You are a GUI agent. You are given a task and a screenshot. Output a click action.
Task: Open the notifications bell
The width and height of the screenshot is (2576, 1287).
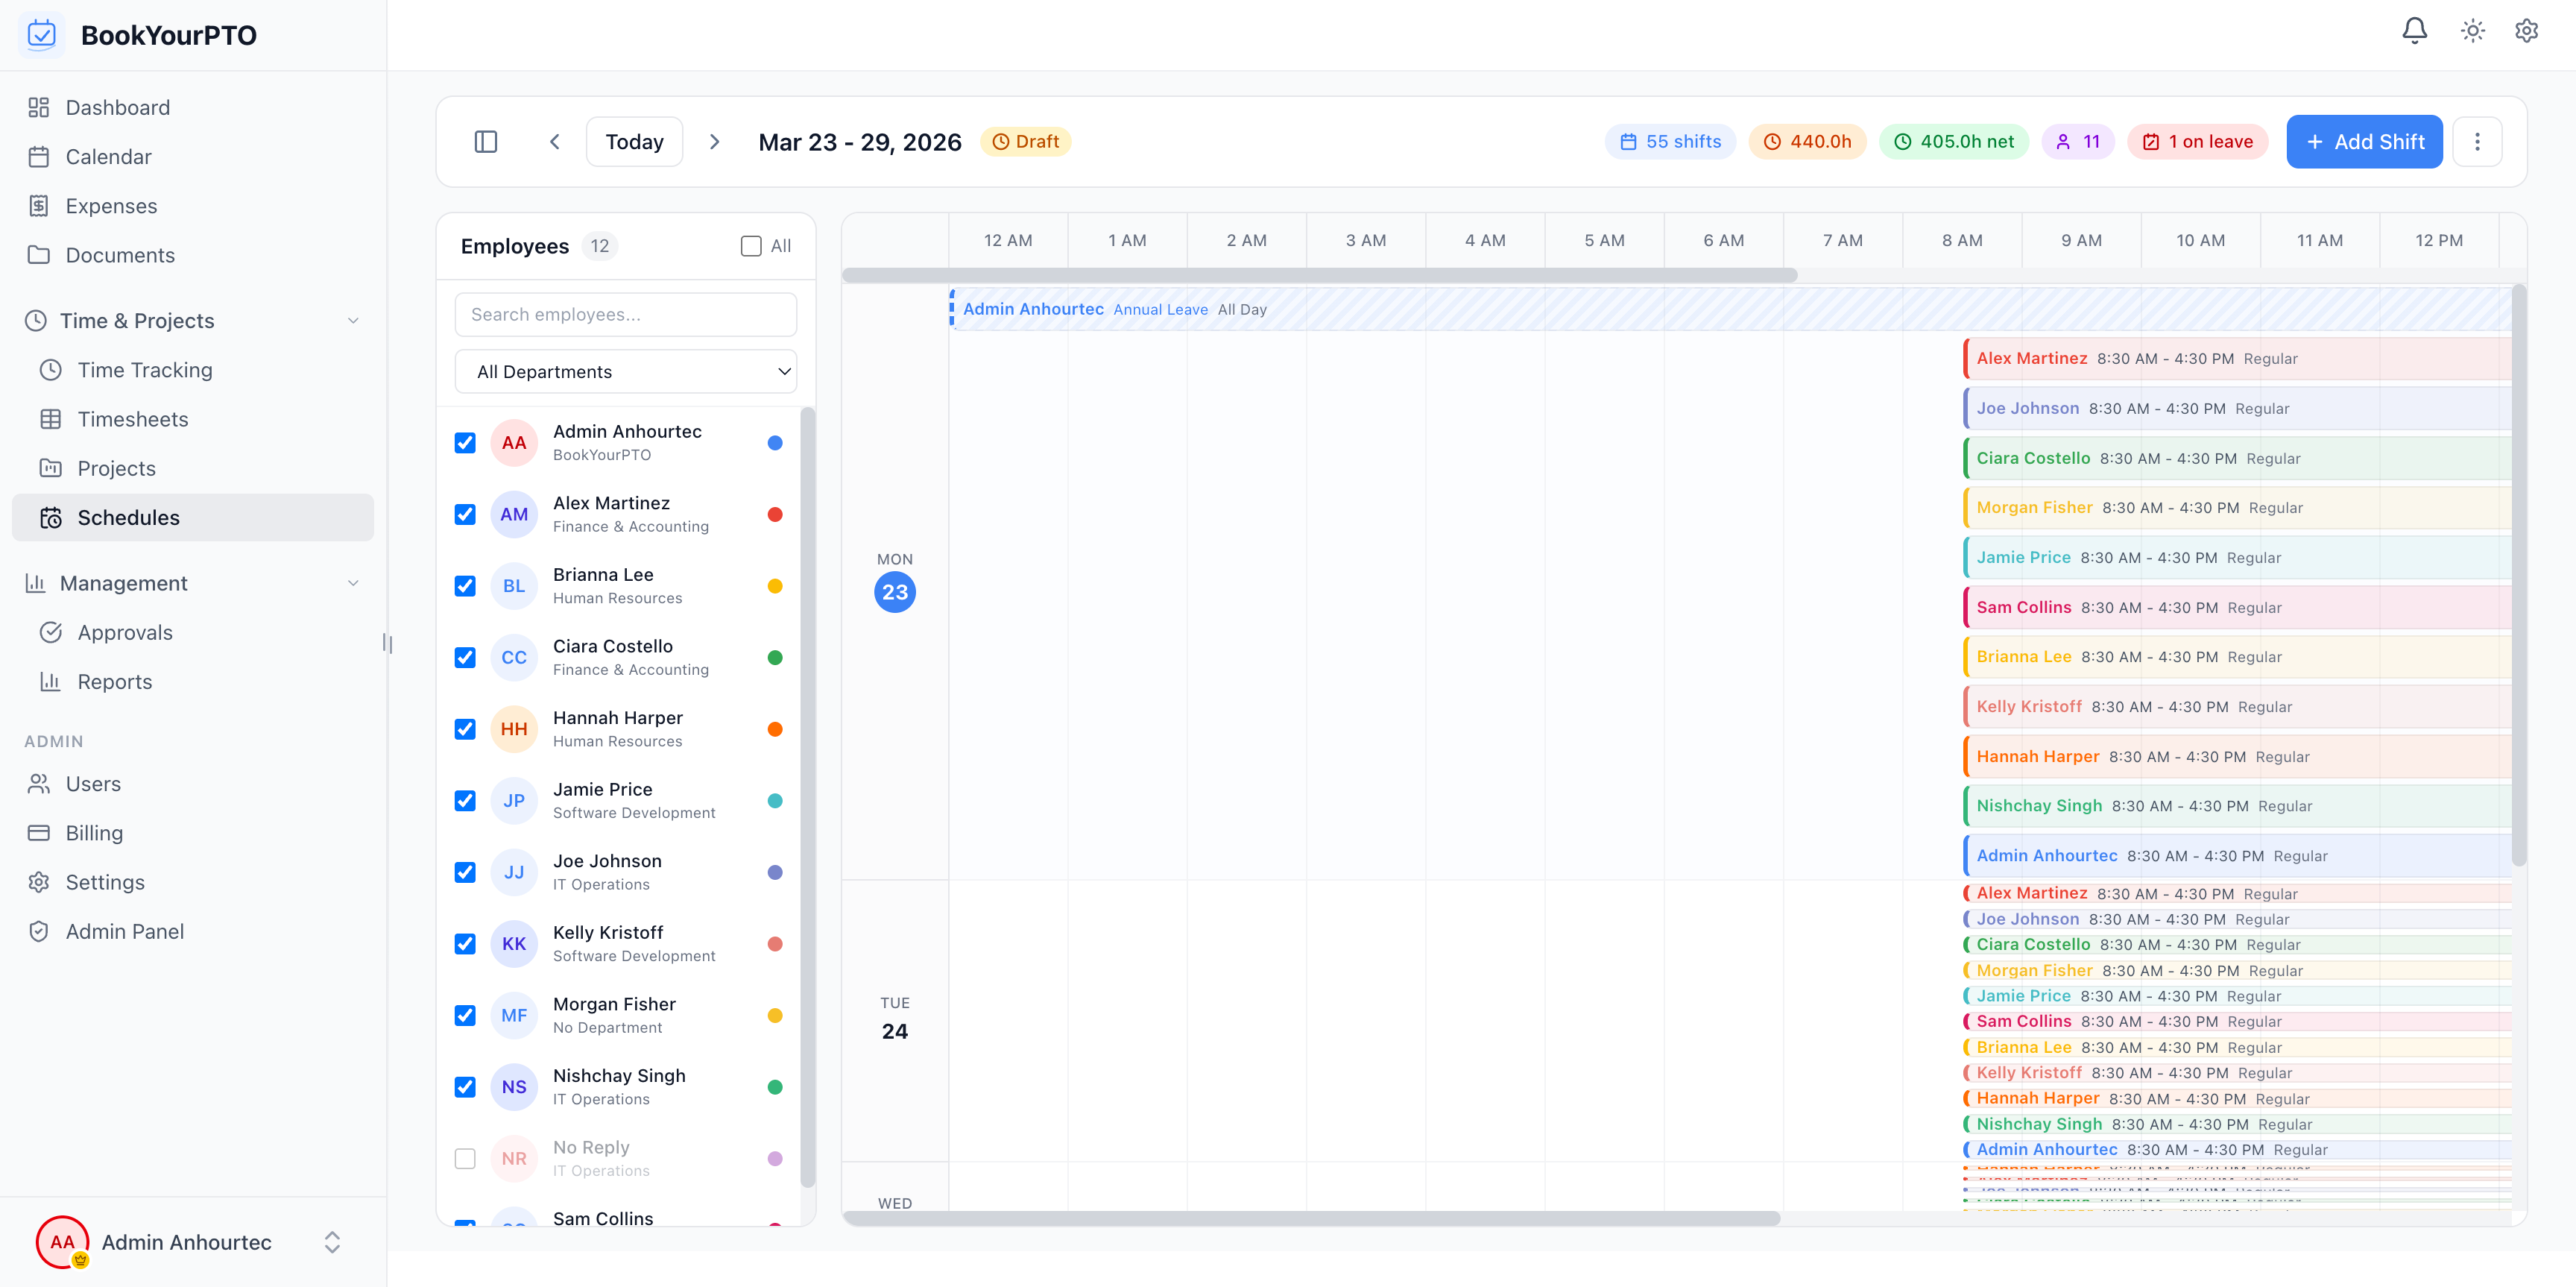2414,31
